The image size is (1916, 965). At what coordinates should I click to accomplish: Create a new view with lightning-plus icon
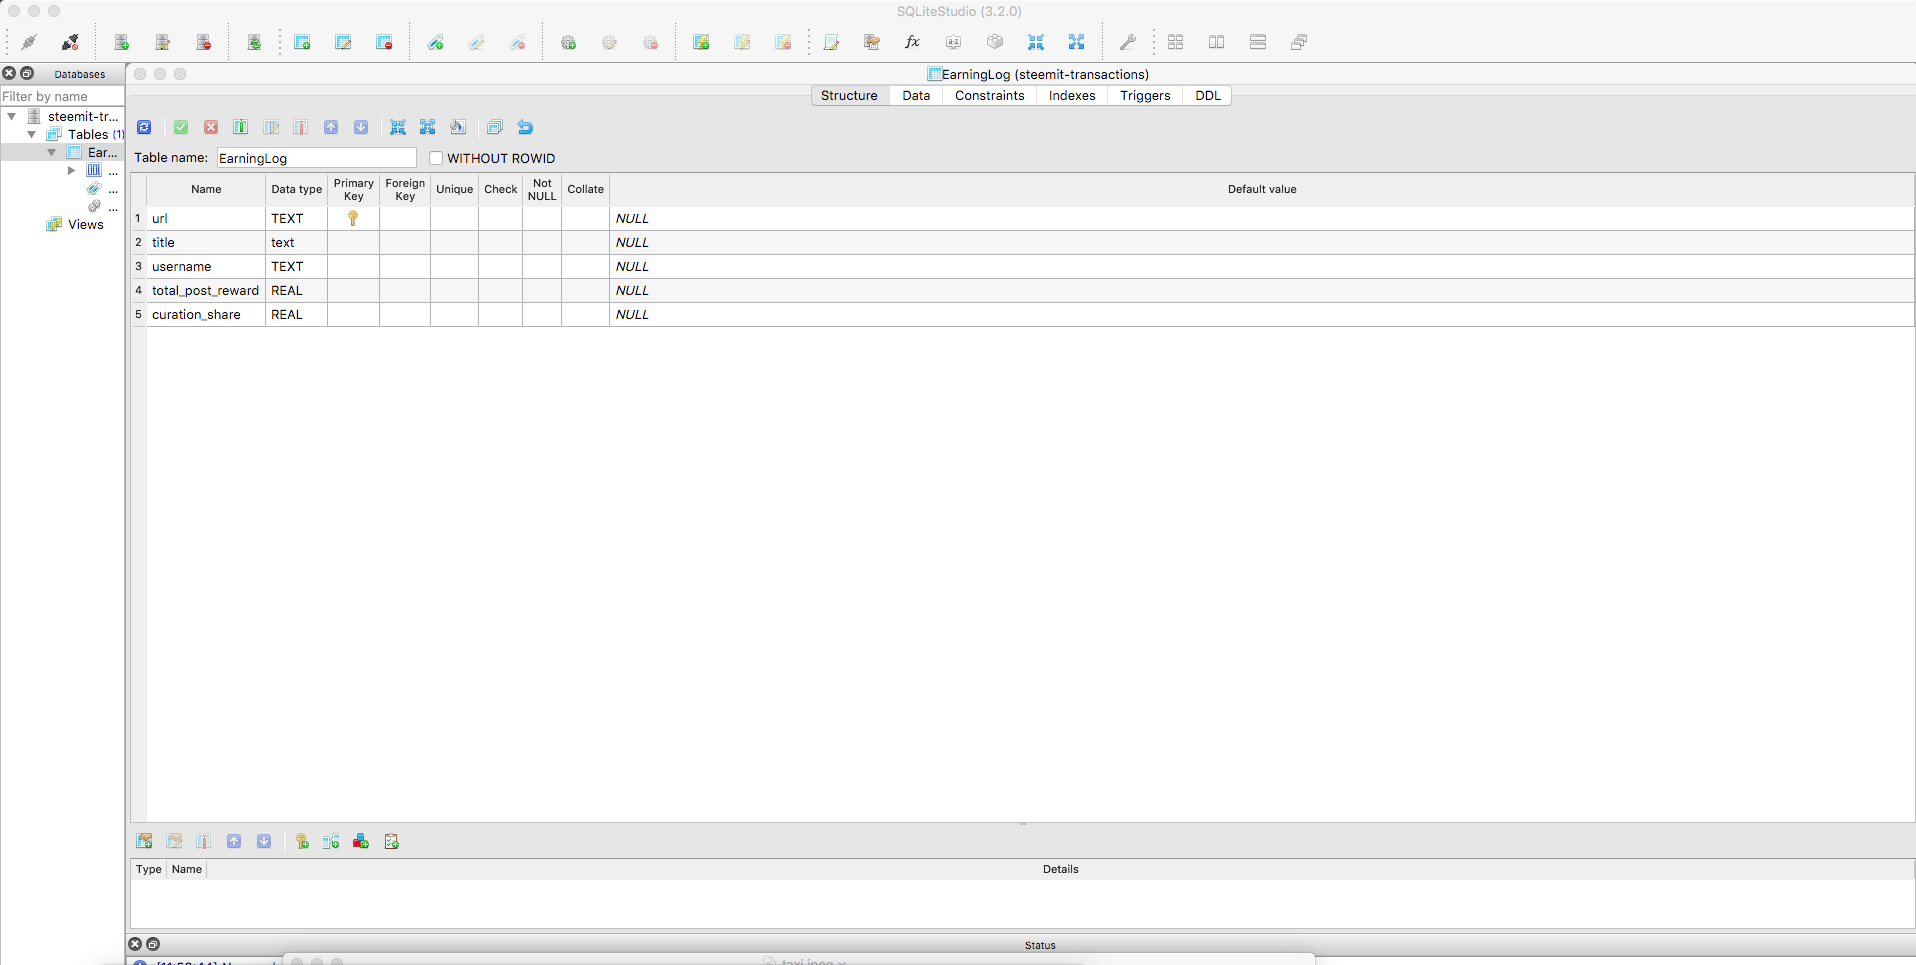701,42
